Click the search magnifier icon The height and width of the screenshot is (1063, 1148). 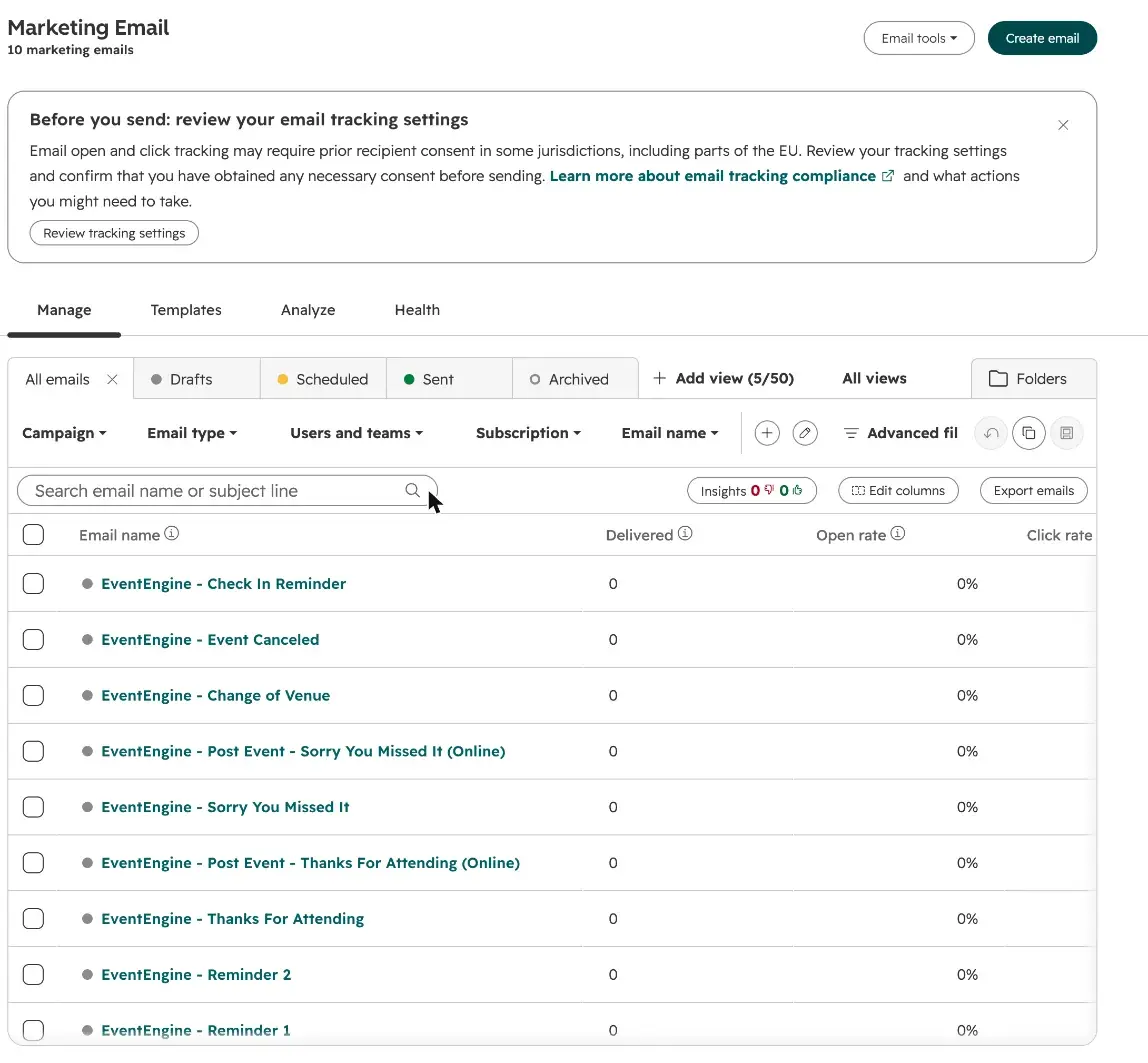[x=413, y=490]
